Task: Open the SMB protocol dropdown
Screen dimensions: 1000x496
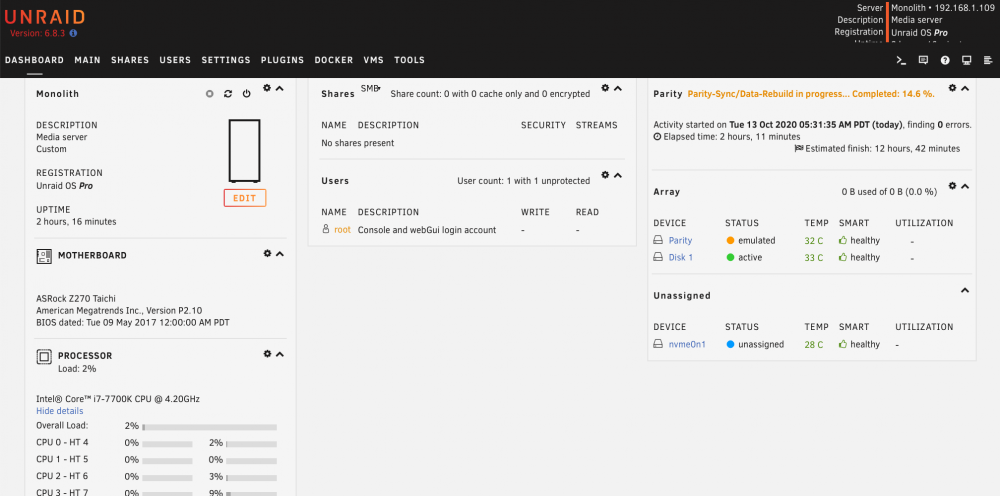Action: coord(371,89)
